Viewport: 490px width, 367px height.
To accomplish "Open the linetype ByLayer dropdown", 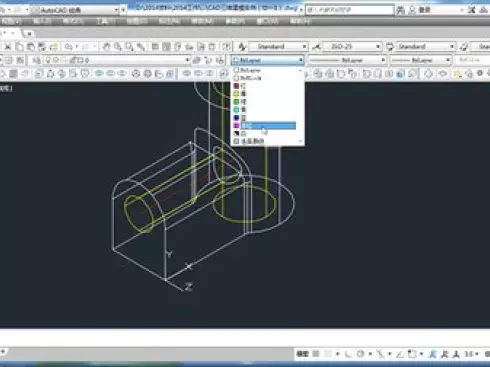I will [x=347, y=60].
